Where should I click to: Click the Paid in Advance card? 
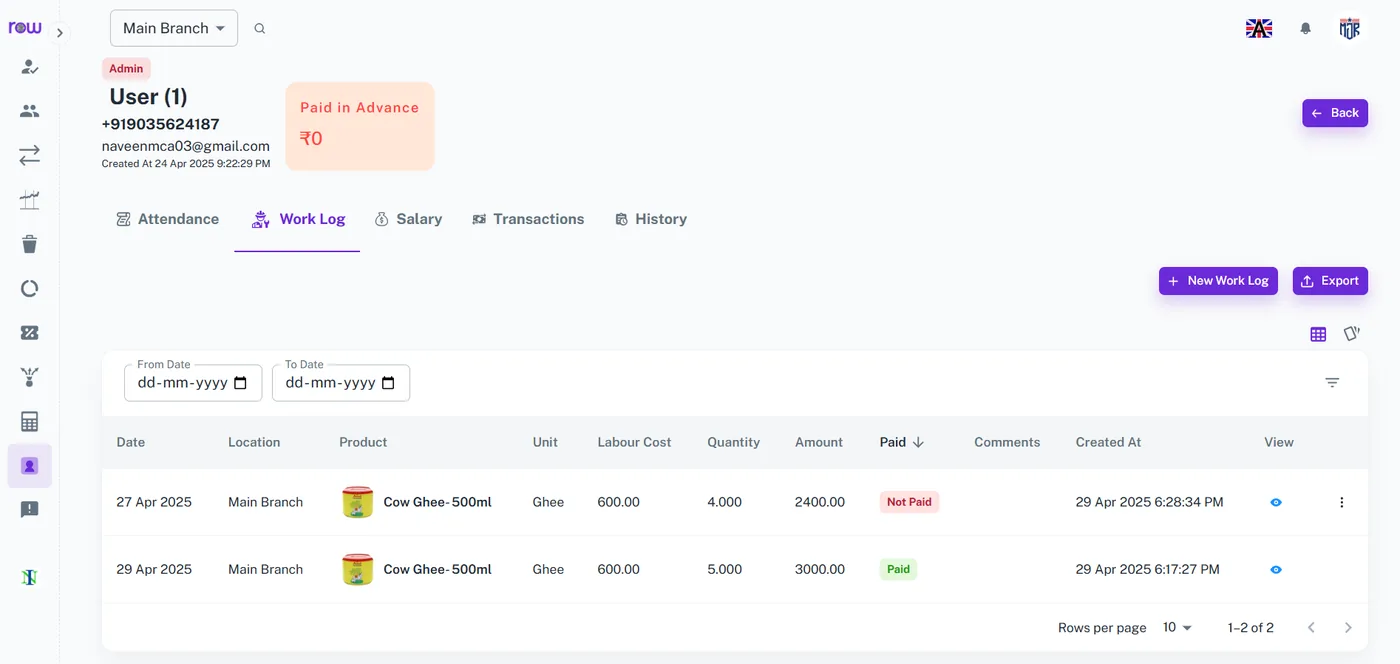tap(360, 126)
